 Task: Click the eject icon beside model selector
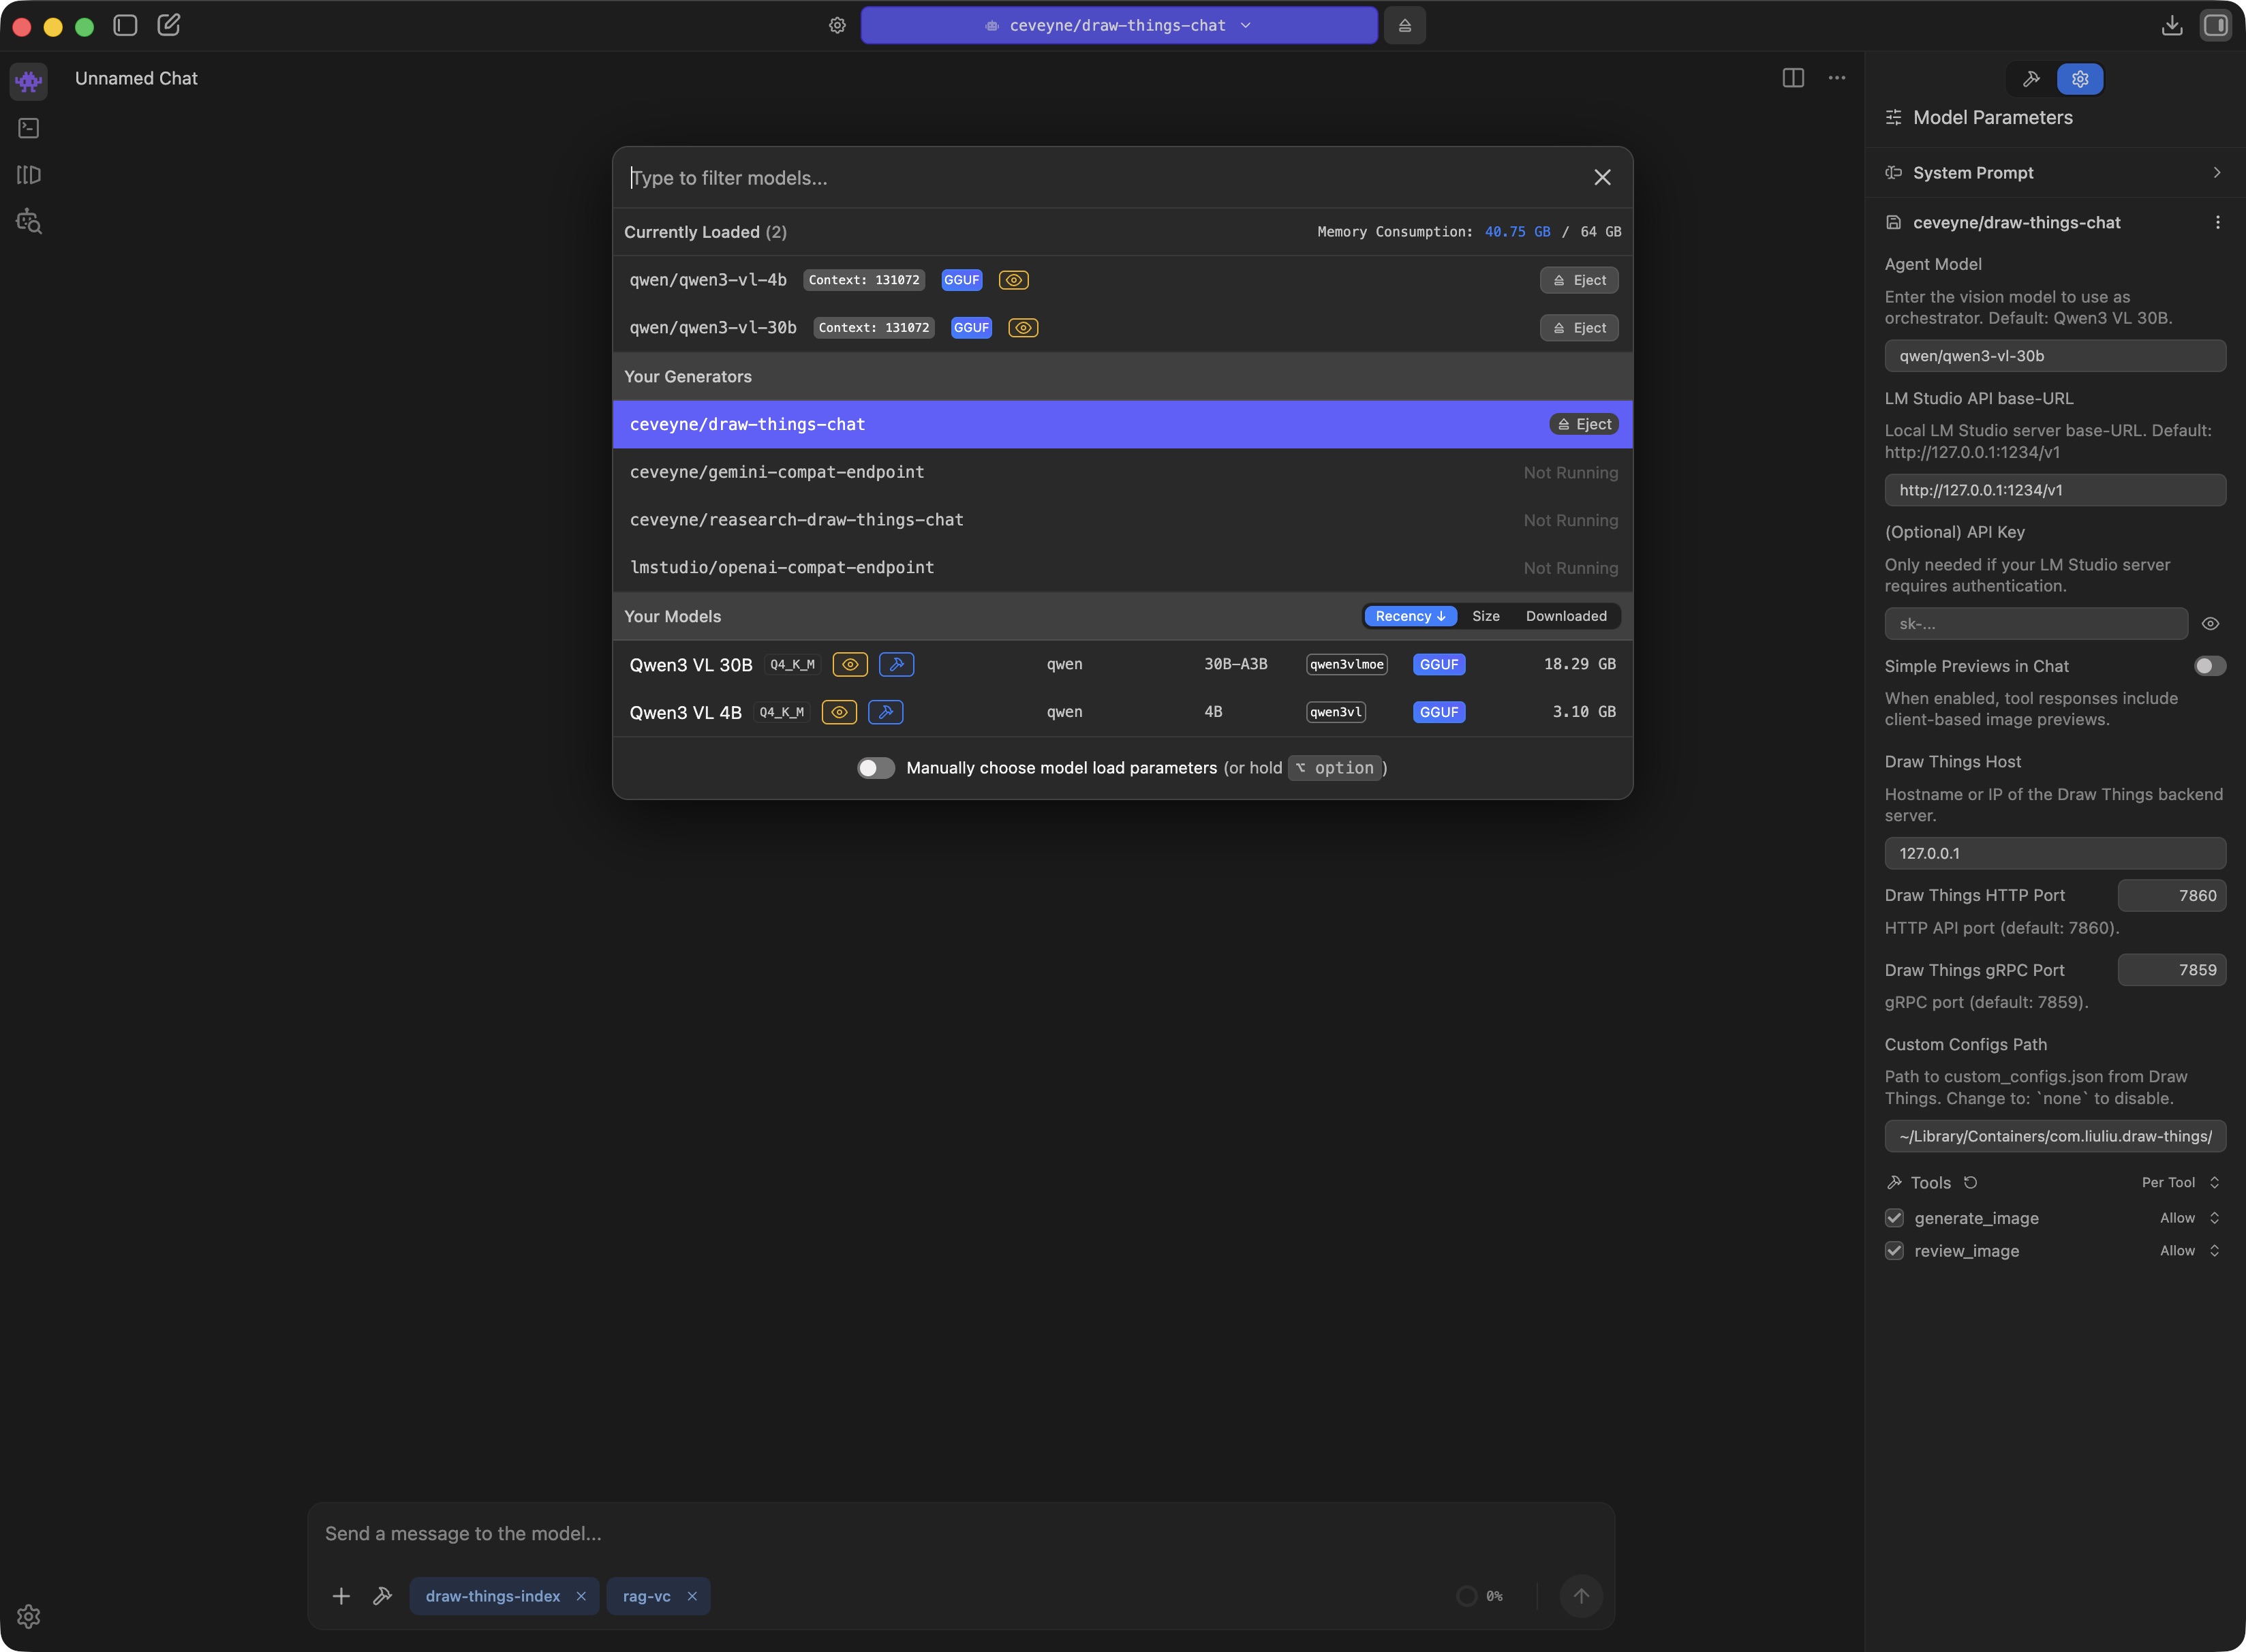[1404, 25]
